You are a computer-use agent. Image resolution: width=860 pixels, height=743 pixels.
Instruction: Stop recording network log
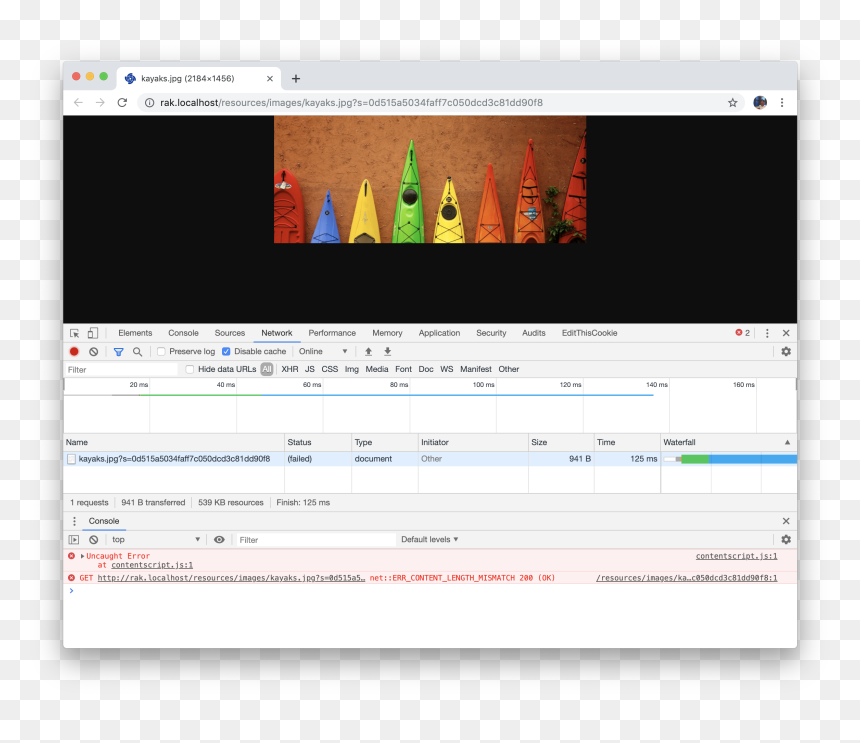74,351
